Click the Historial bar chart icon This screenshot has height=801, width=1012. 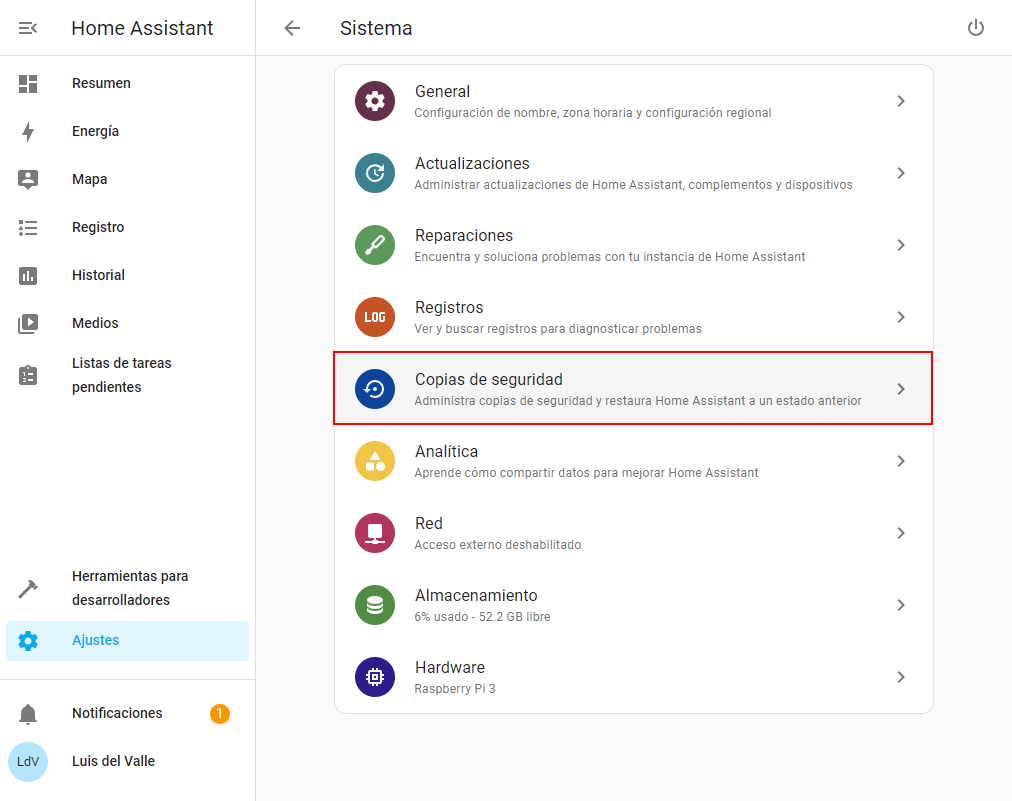pos(28,276)
